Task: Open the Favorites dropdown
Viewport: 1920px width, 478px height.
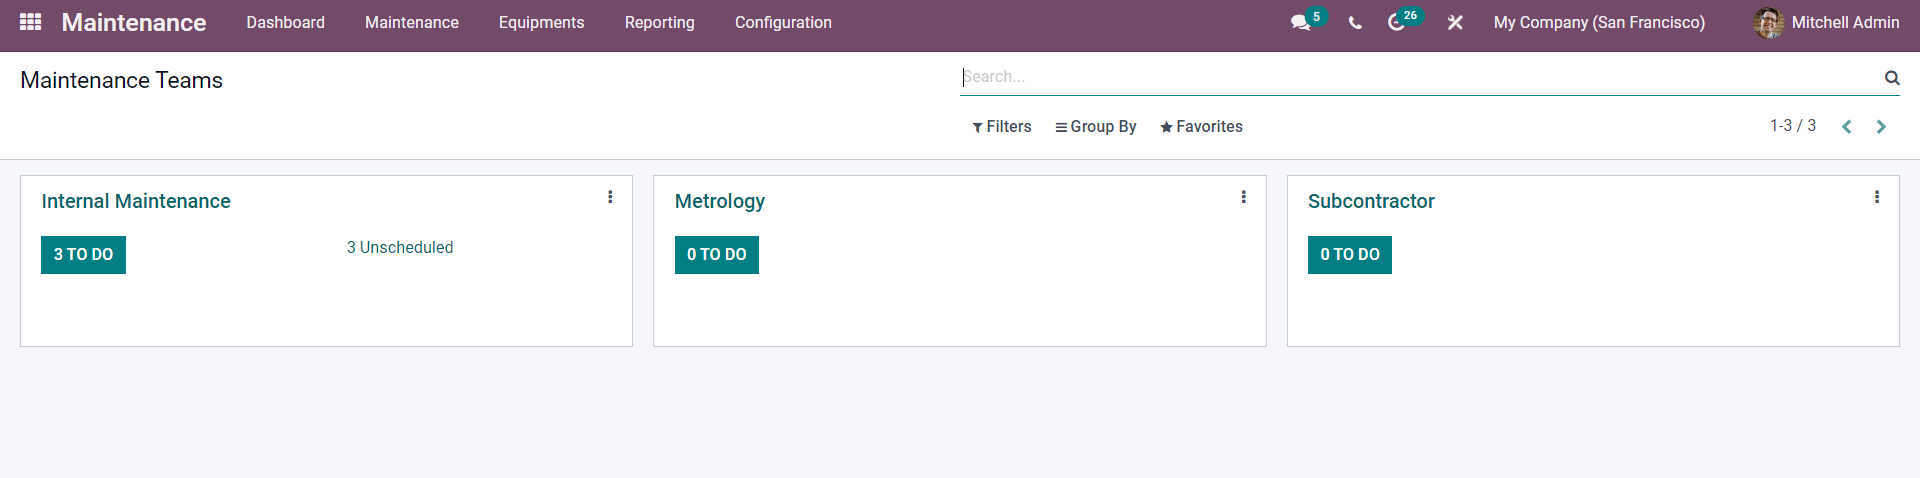Action: pyautogui.click(x=1201, y=127)
